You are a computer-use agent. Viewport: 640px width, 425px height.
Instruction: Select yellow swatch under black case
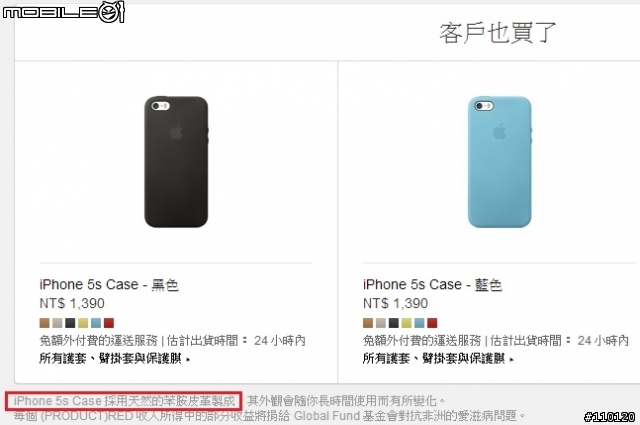[x=83, y=323]
